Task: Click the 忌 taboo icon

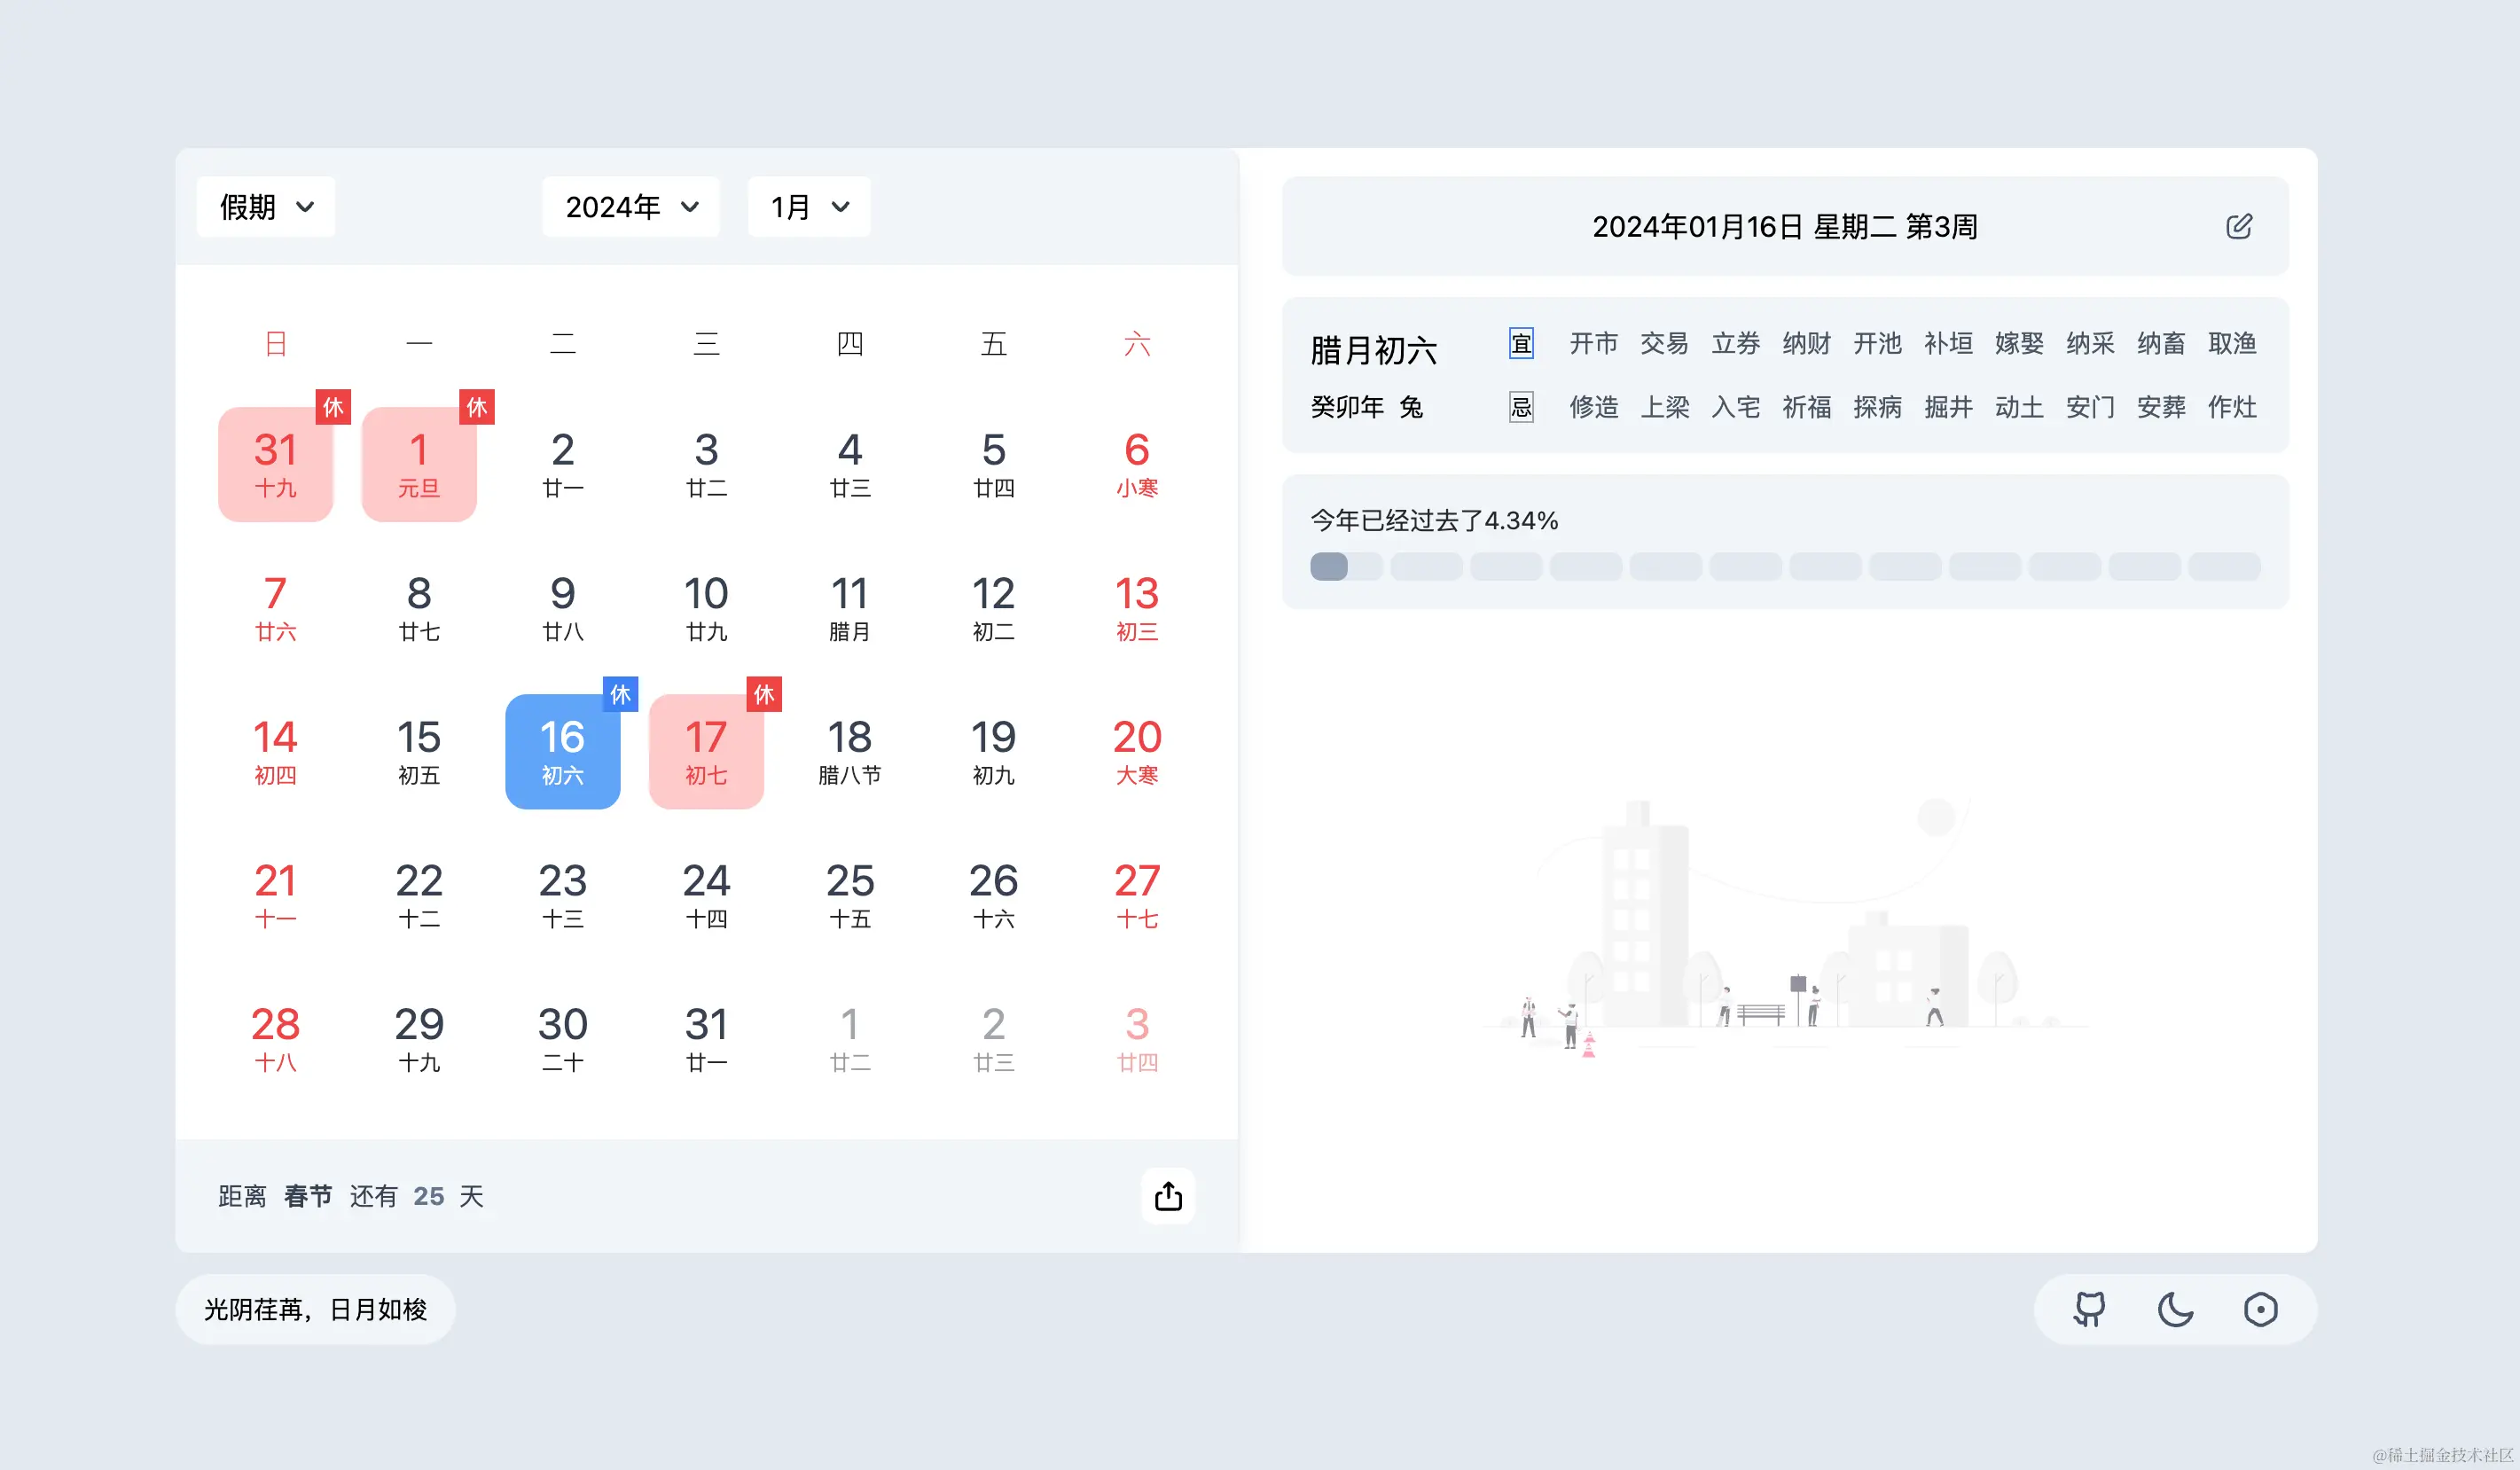Action: pyautogui.click(x=1521, y=407)
